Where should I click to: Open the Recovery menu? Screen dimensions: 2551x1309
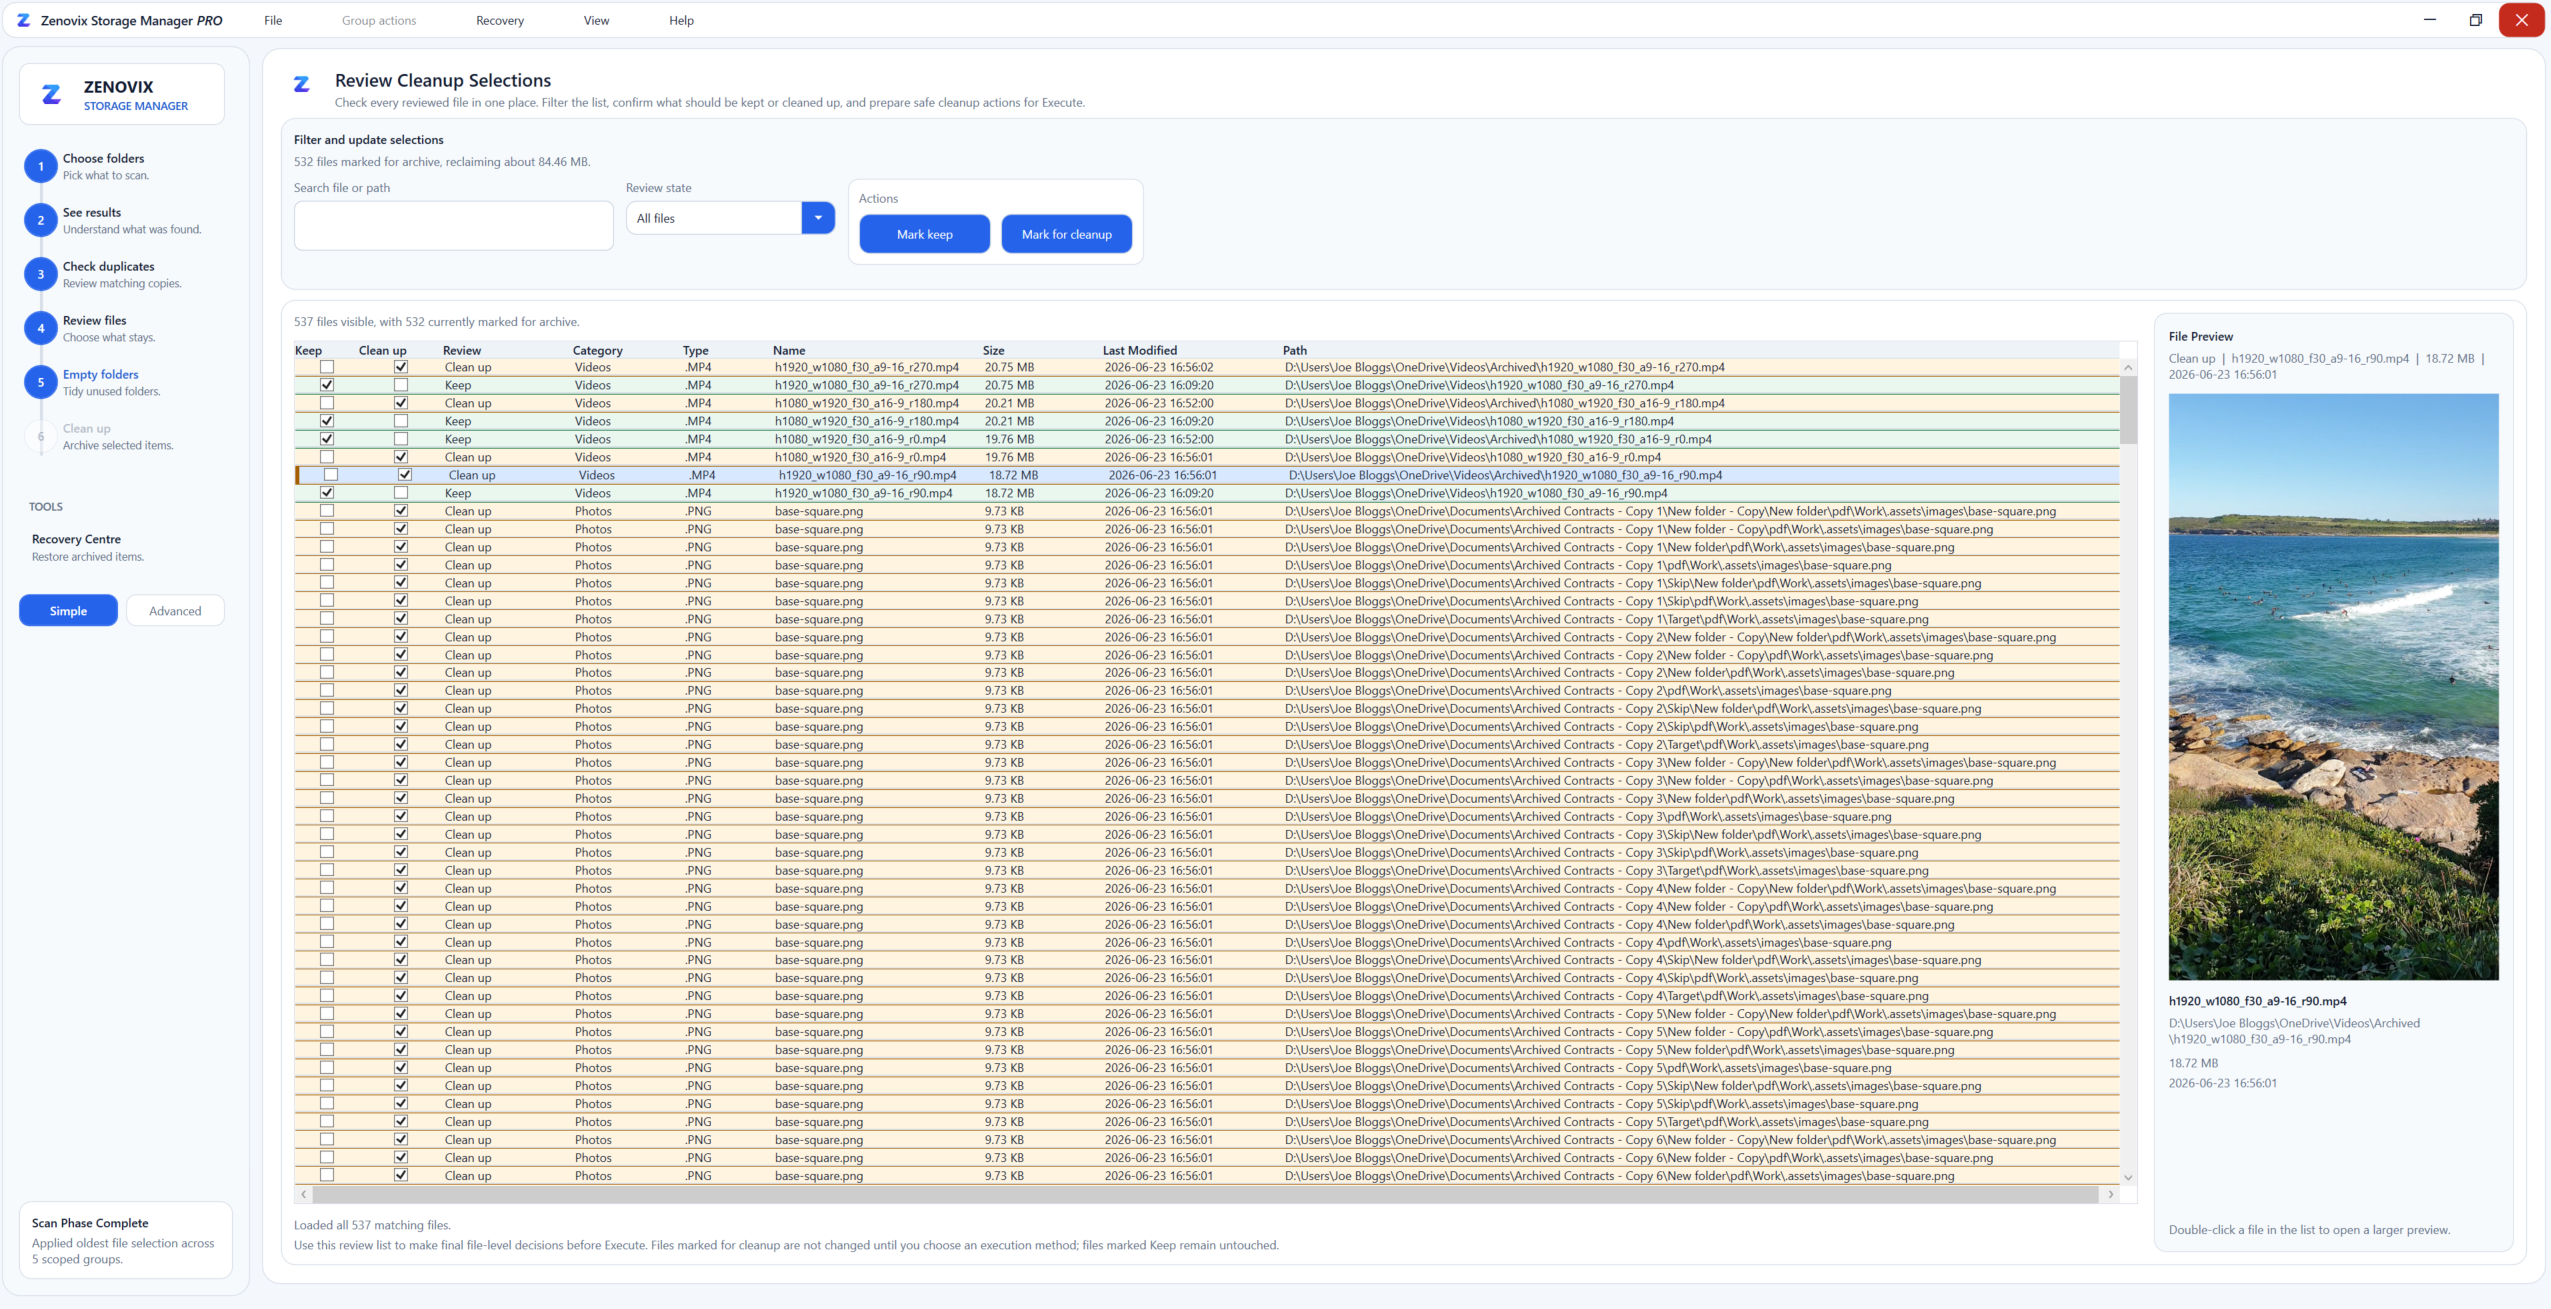coord(500,20)
